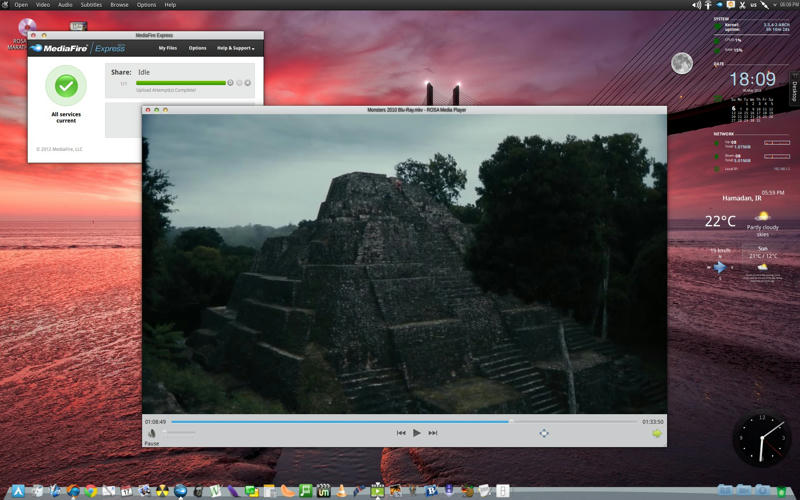Open the Video menu
Viewport: 800px width, 500px height.
click(x=43, y=5)
